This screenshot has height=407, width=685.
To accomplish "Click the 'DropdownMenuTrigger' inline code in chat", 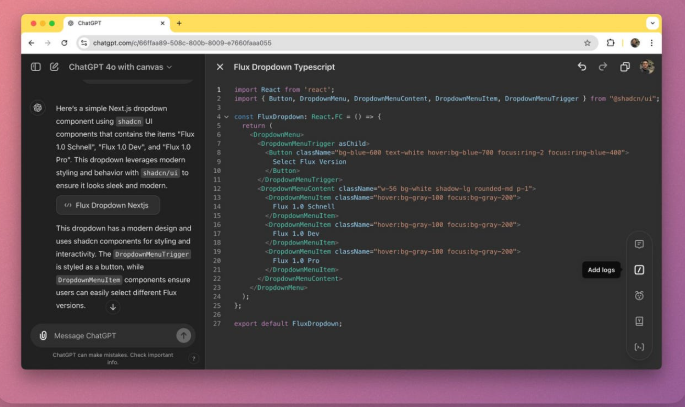I will tap(152, 254).
